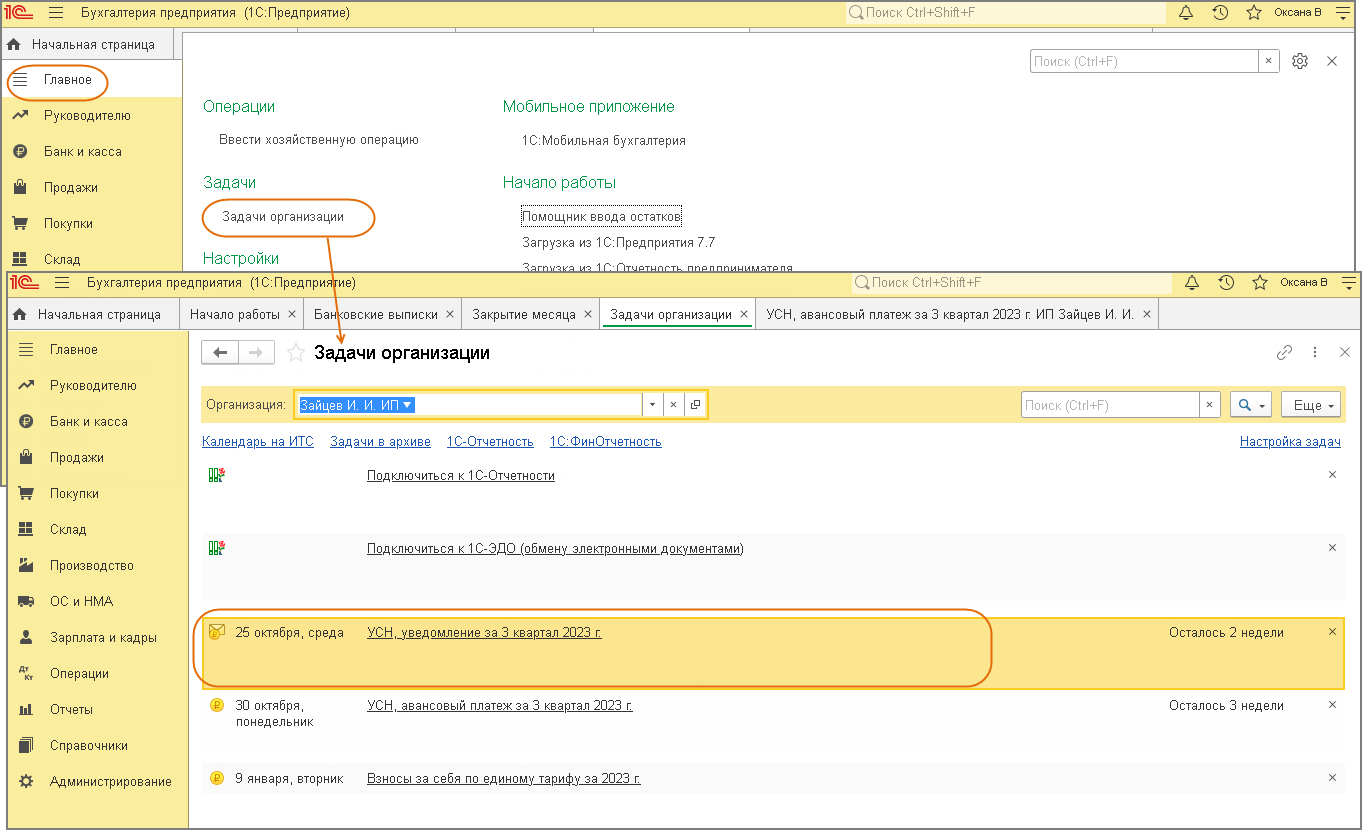The height and width of the screenshot is (834, 1364).
Task: Dismiss the Подключиться к 1С-ЭДО task
Action: pyautogui.click(x=1332, y=548)
